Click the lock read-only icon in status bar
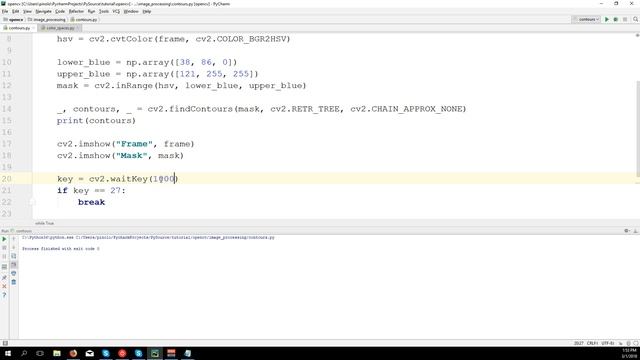640x360 pixels. (x=621, y=343)
